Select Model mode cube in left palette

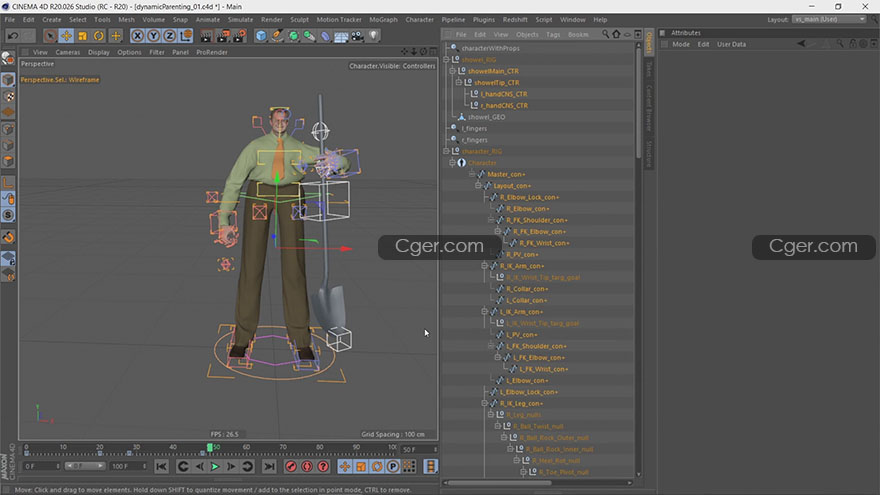tap(8, 80)
